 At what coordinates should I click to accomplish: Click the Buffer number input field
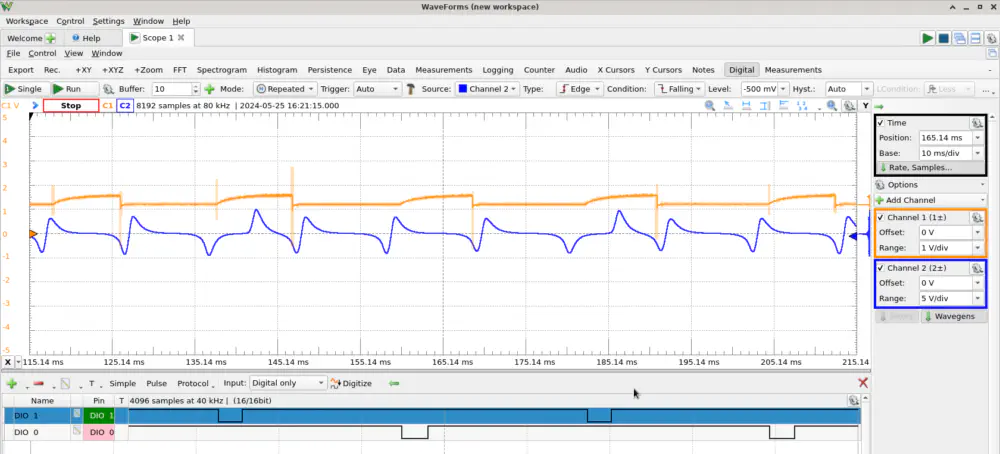[172, 89]
